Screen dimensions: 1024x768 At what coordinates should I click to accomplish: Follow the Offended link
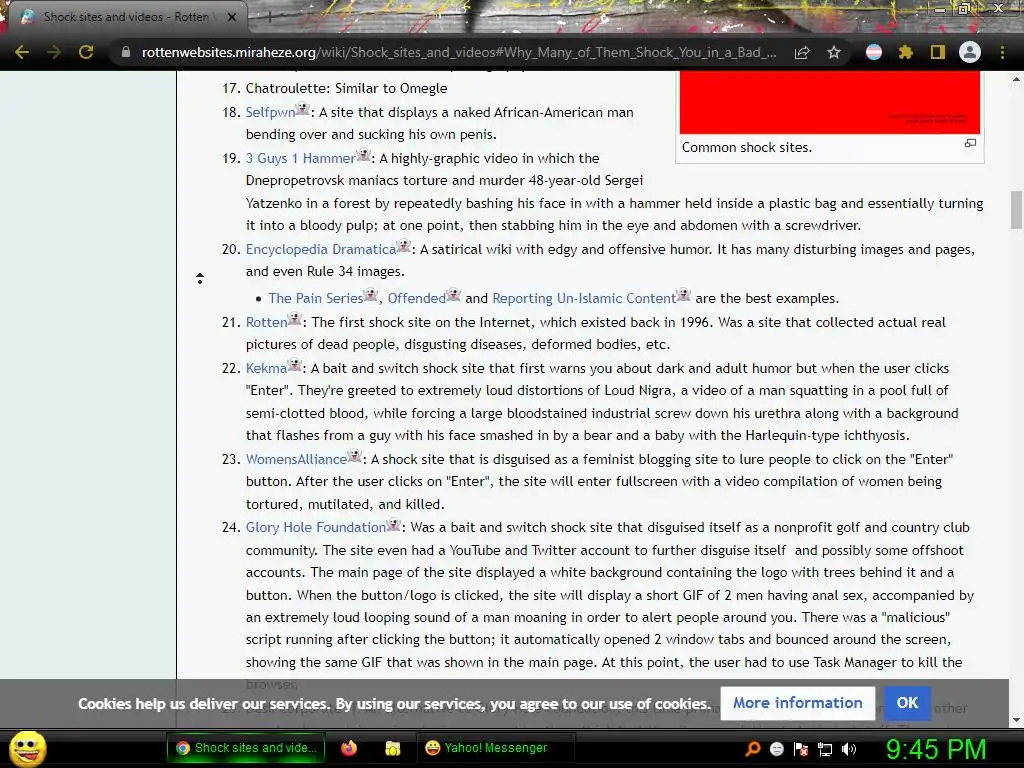pos(417,298)
